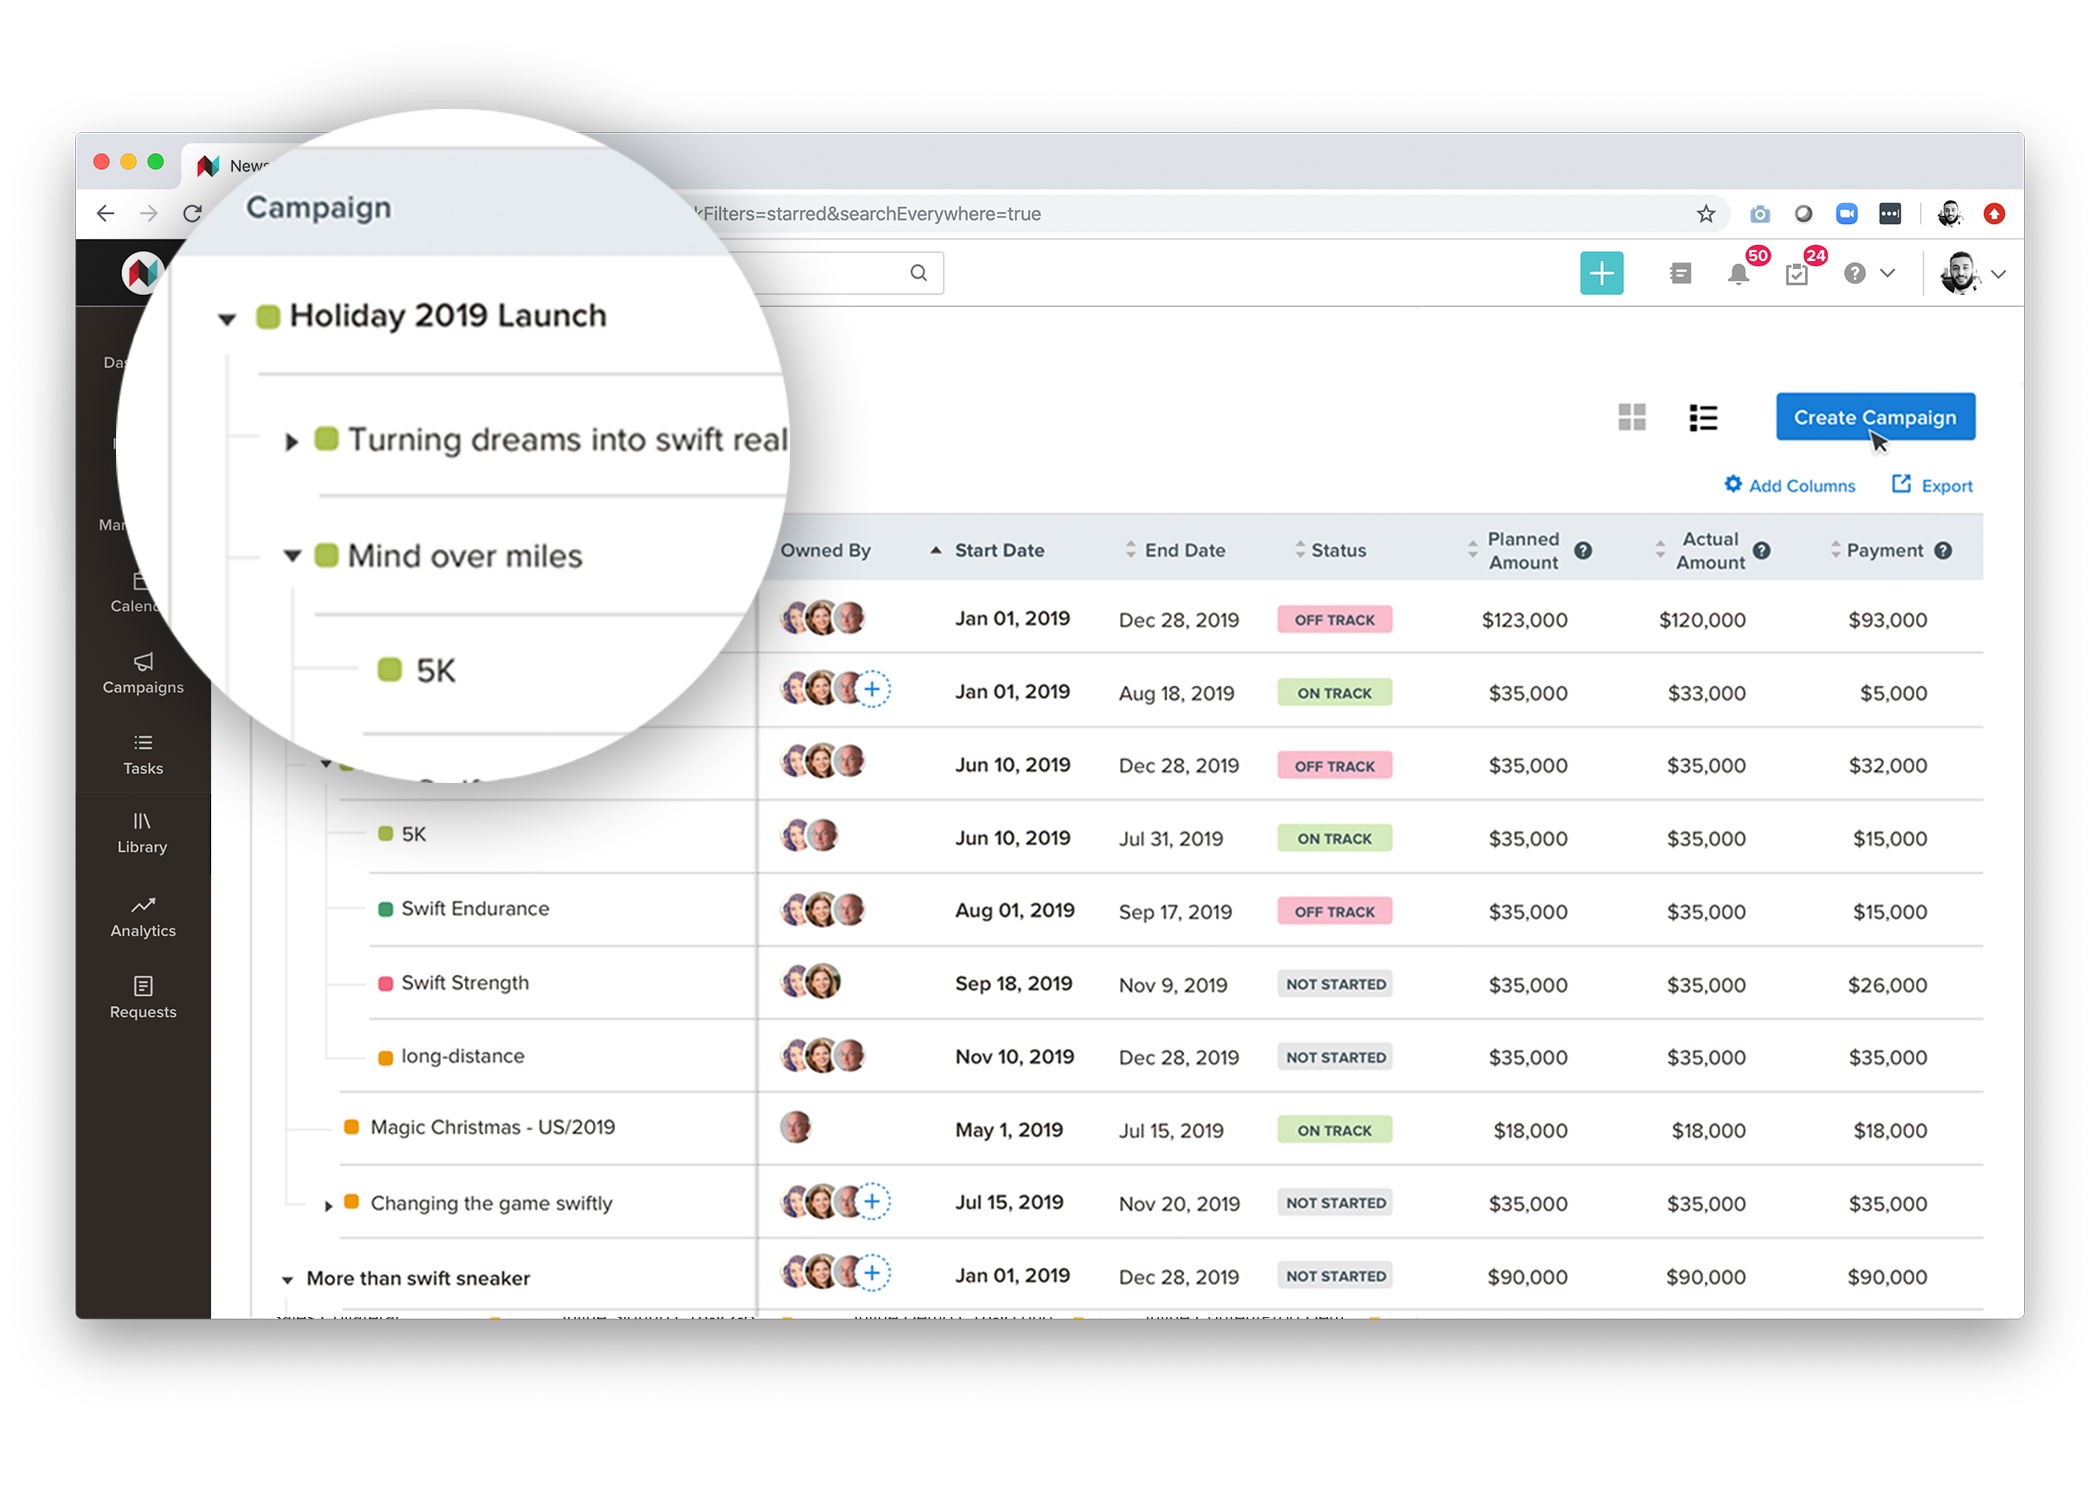The image size is (2100, 1500).
Task: Bookmark page with star icon
Action: [x=1706, y=214]
